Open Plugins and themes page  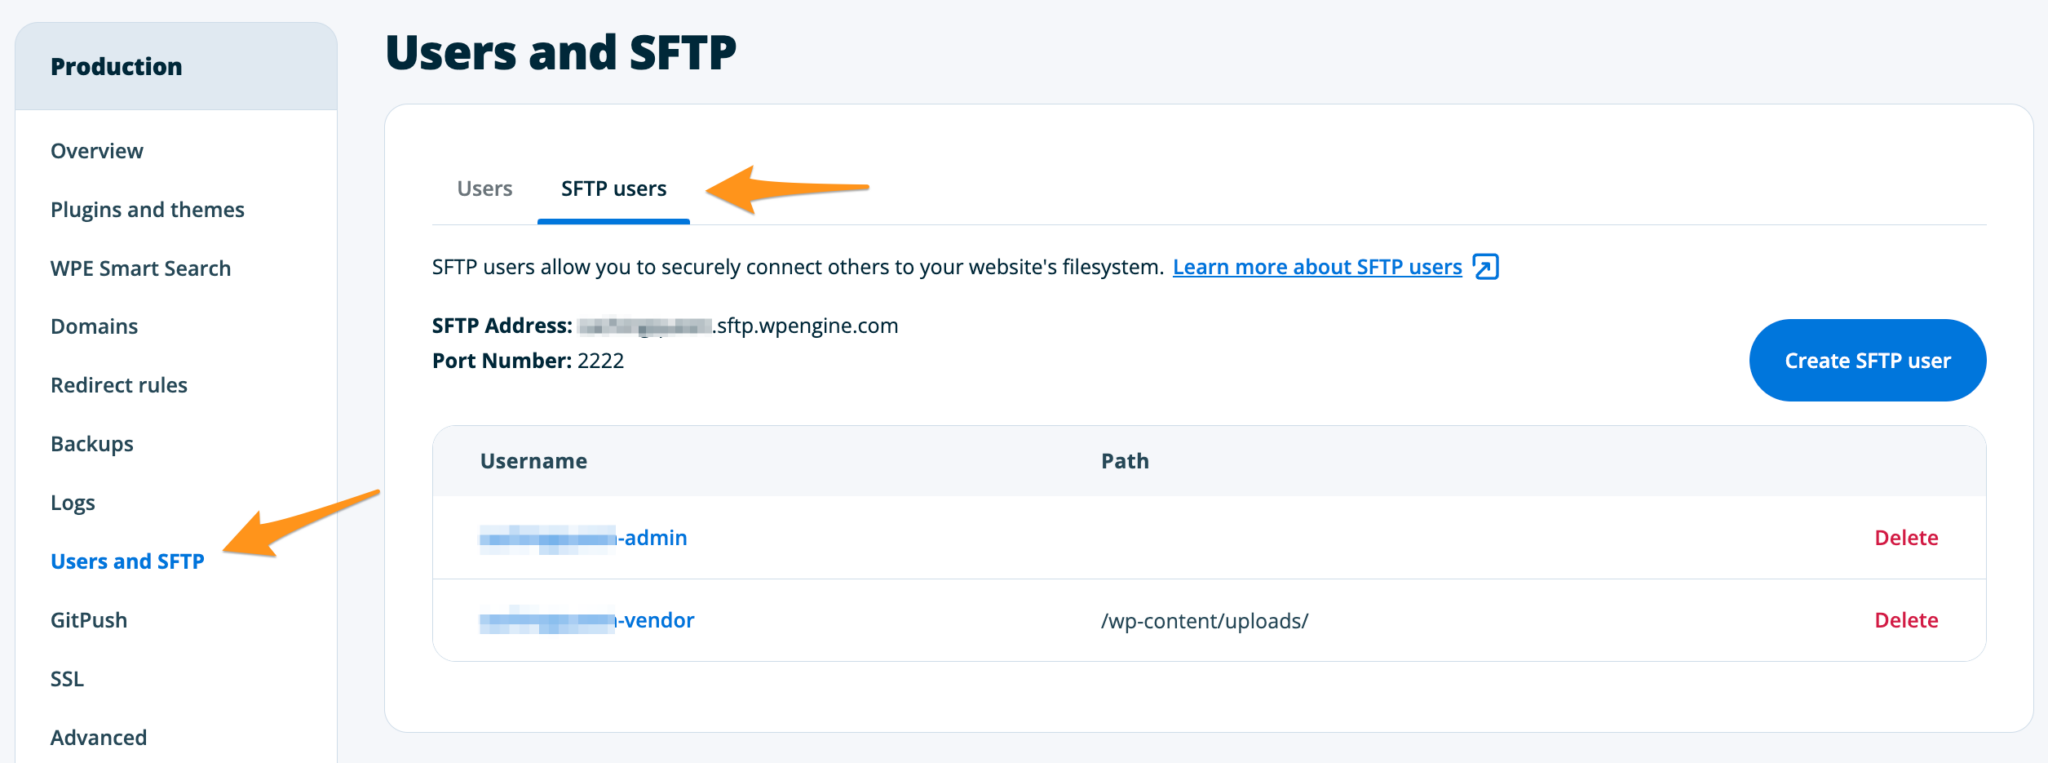coord(147,210)
